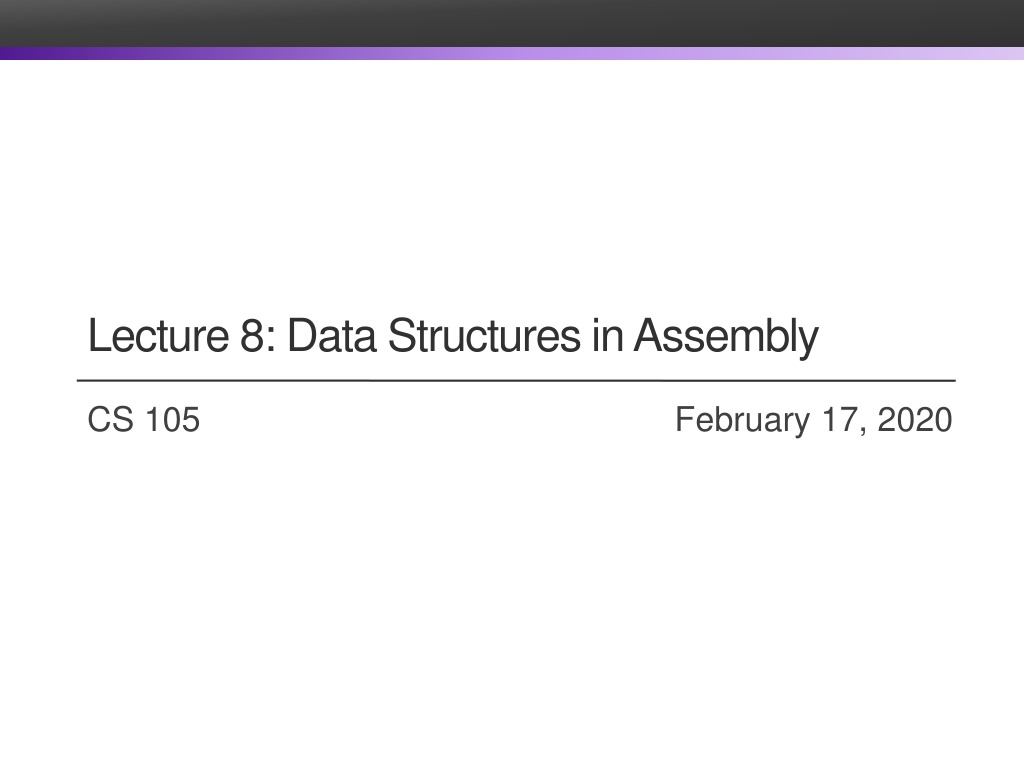Click the year '2020' in the date
Screen dimensions: 1024x768
point(915,419)
